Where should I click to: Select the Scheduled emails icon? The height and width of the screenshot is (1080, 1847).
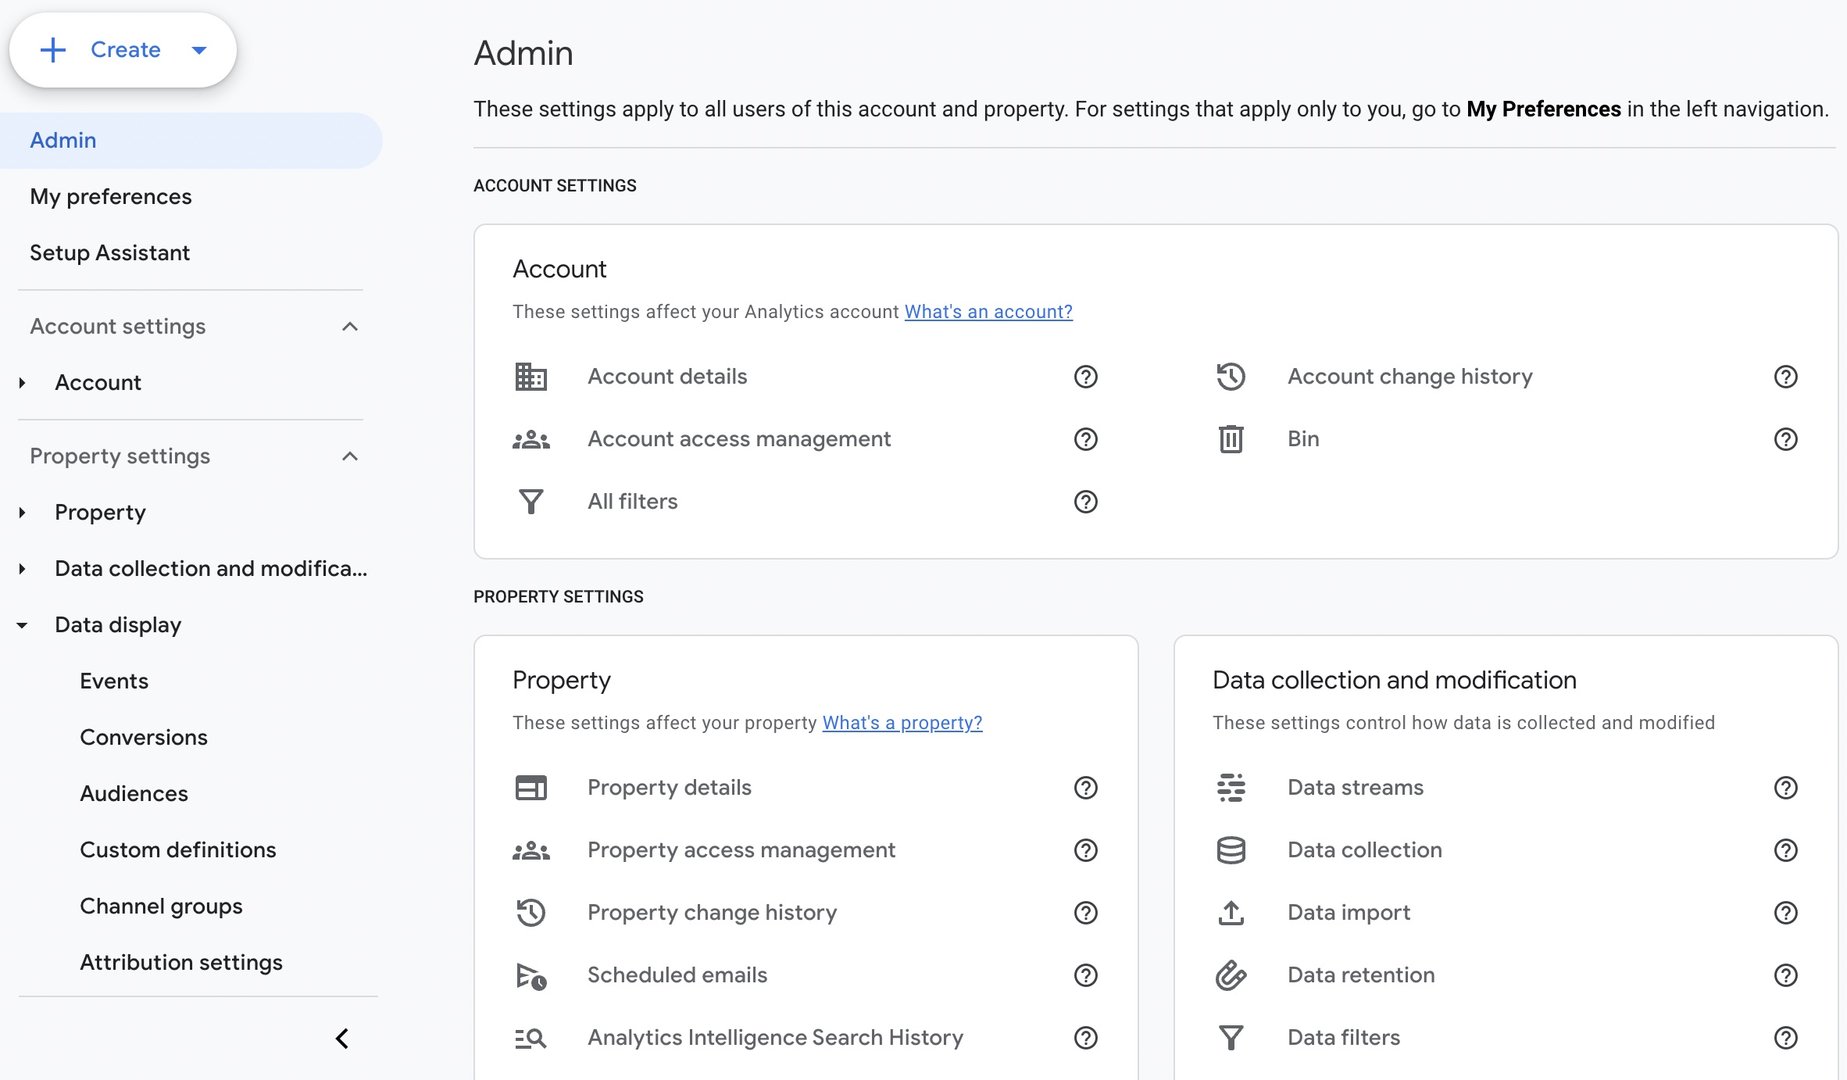tap(531, 975)
